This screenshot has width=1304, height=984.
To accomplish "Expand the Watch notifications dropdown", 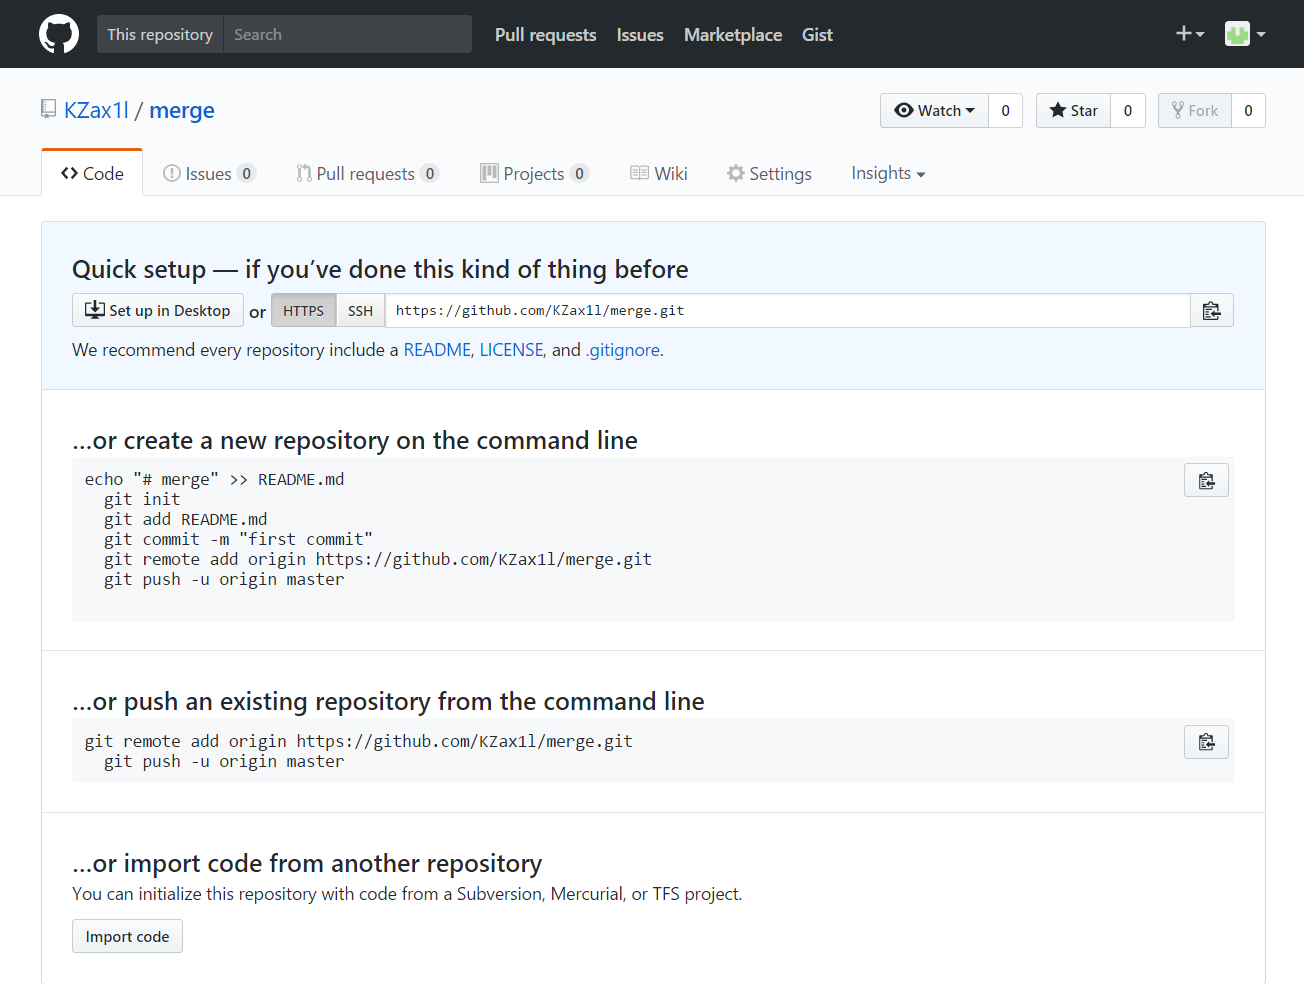I will click(934, 110).
